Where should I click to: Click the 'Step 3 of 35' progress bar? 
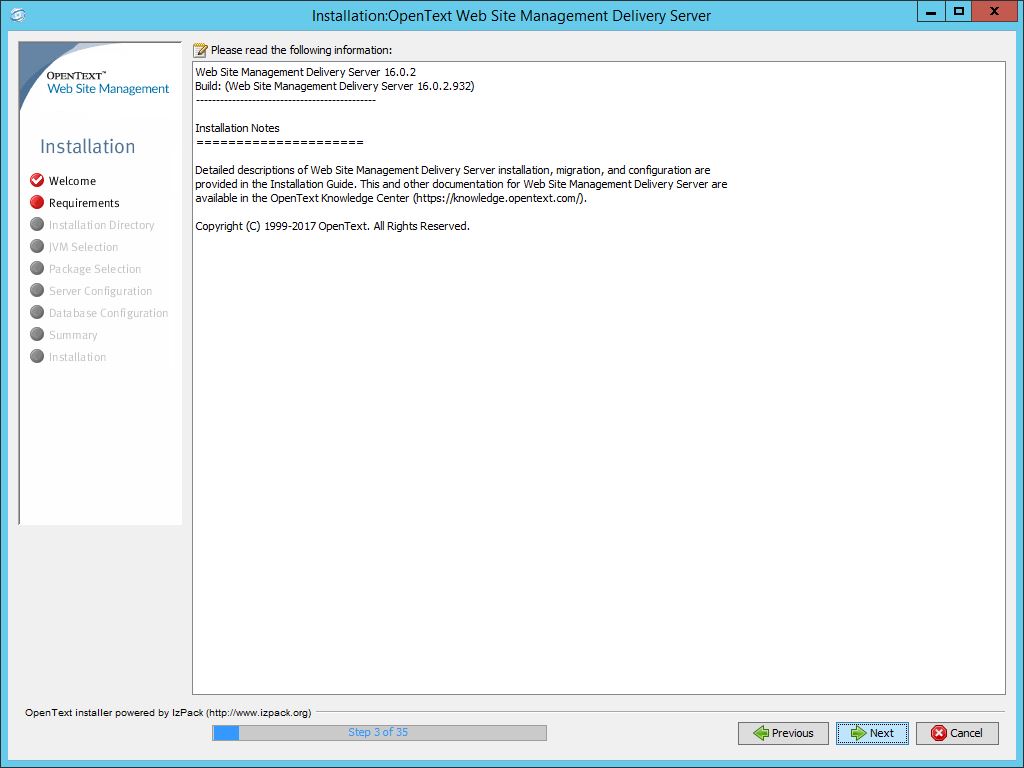[379, 733]
